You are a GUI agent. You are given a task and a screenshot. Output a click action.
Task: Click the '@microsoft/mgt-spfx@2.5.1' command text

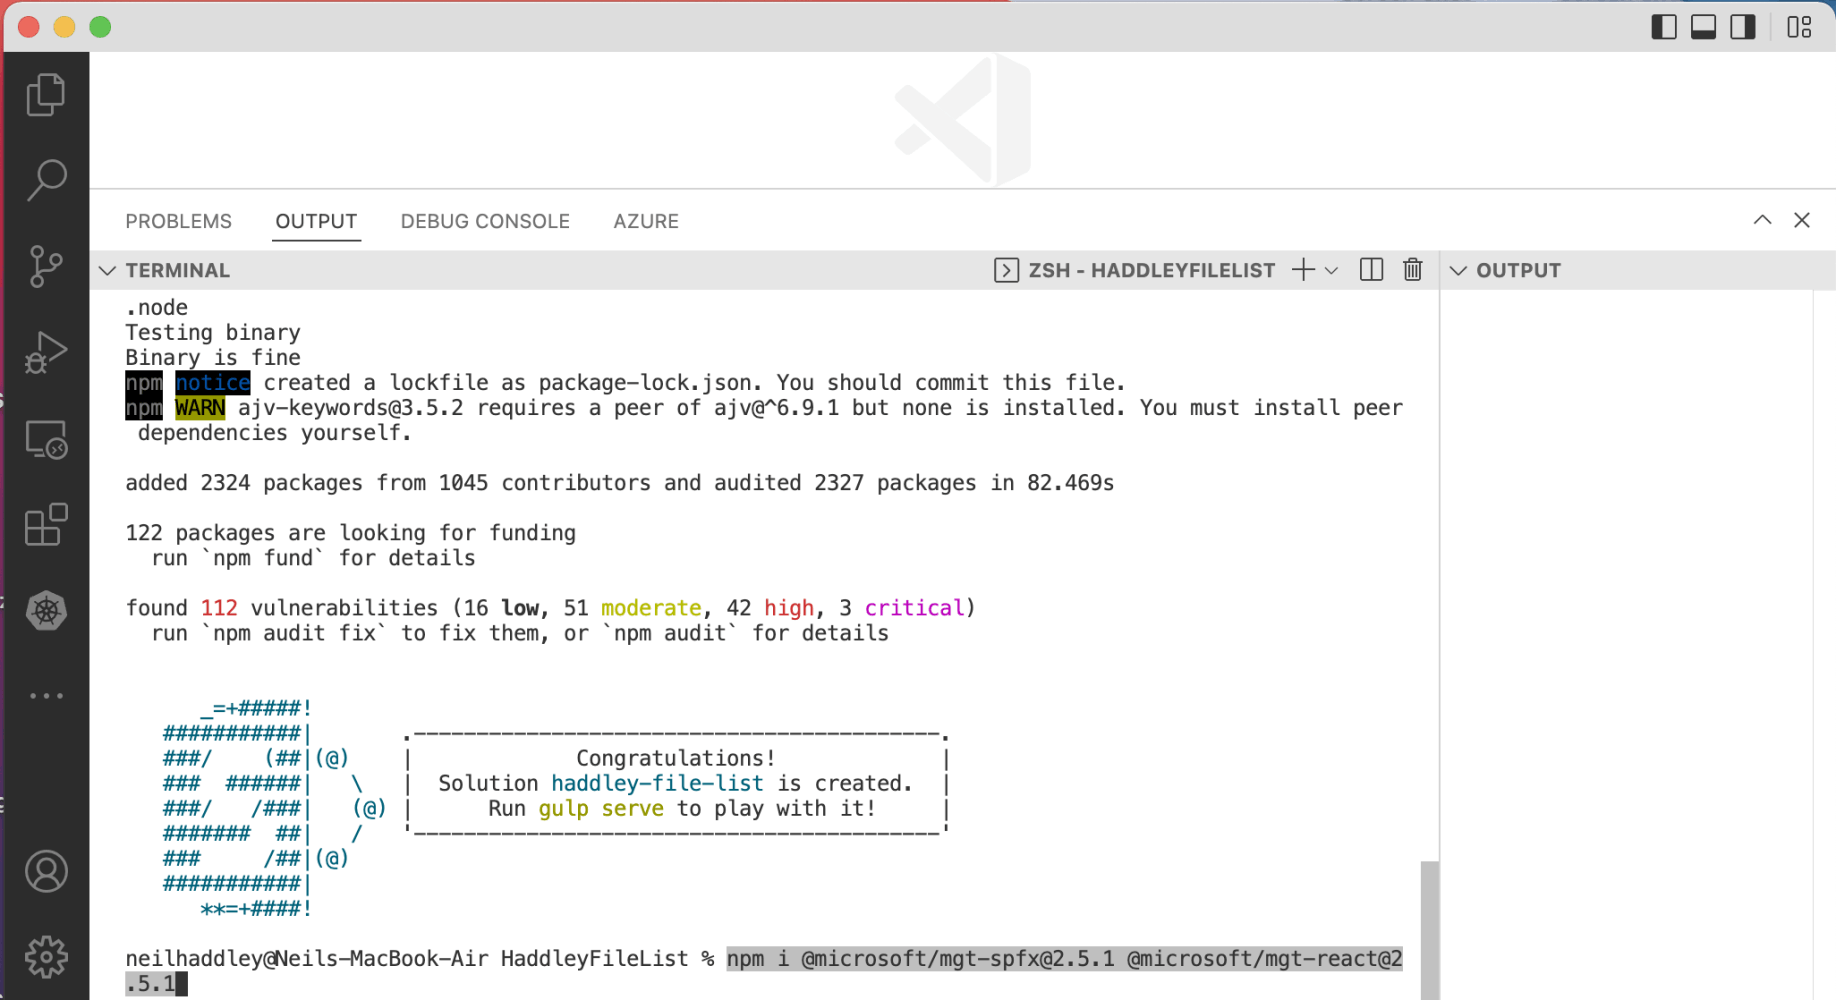[958, 958]
